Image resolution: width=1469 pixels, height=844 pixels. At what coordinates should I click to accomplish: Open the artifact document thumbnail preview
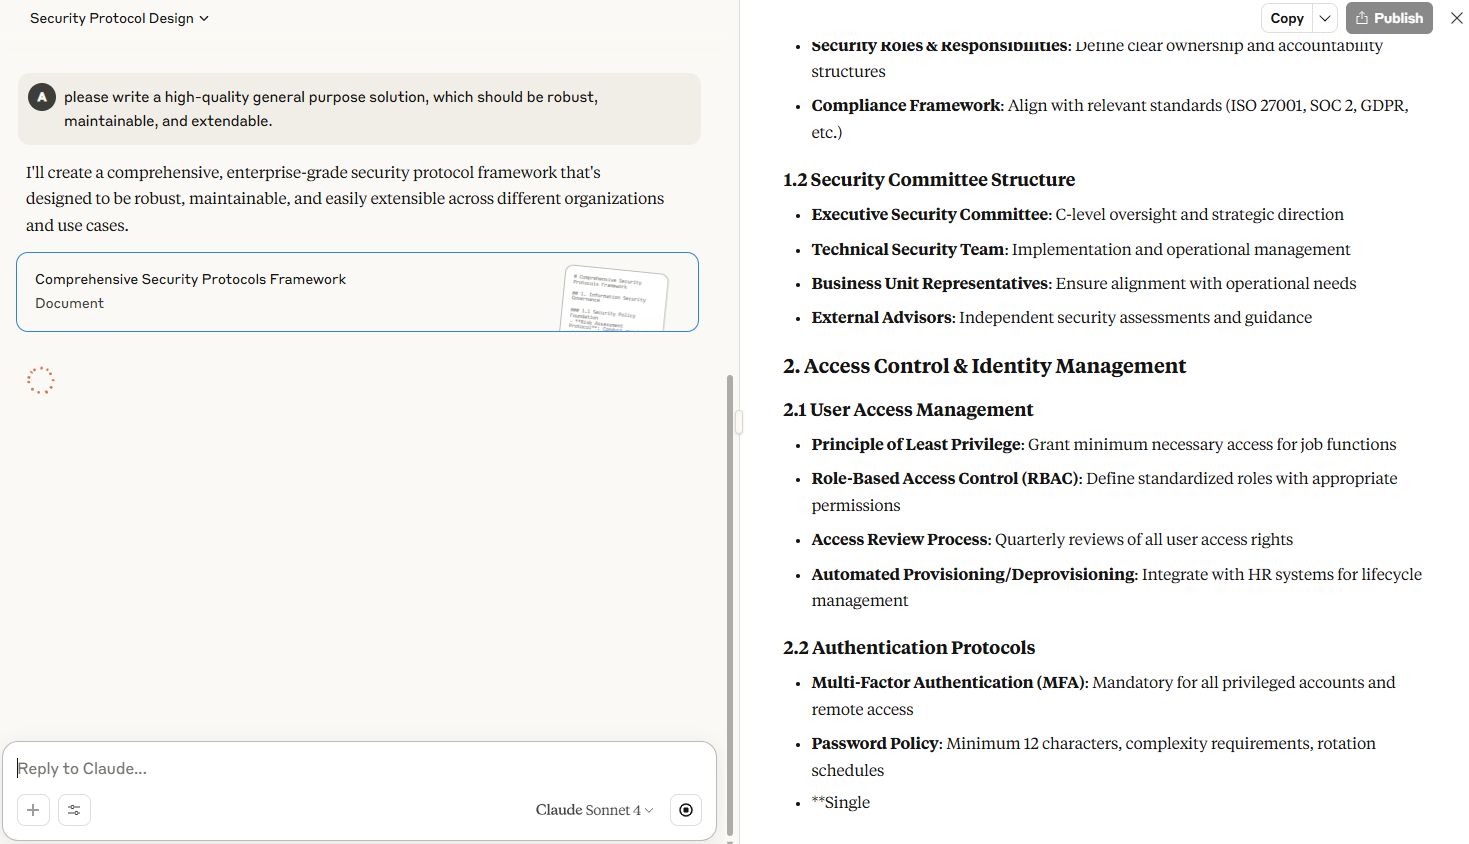pos(614,297)
